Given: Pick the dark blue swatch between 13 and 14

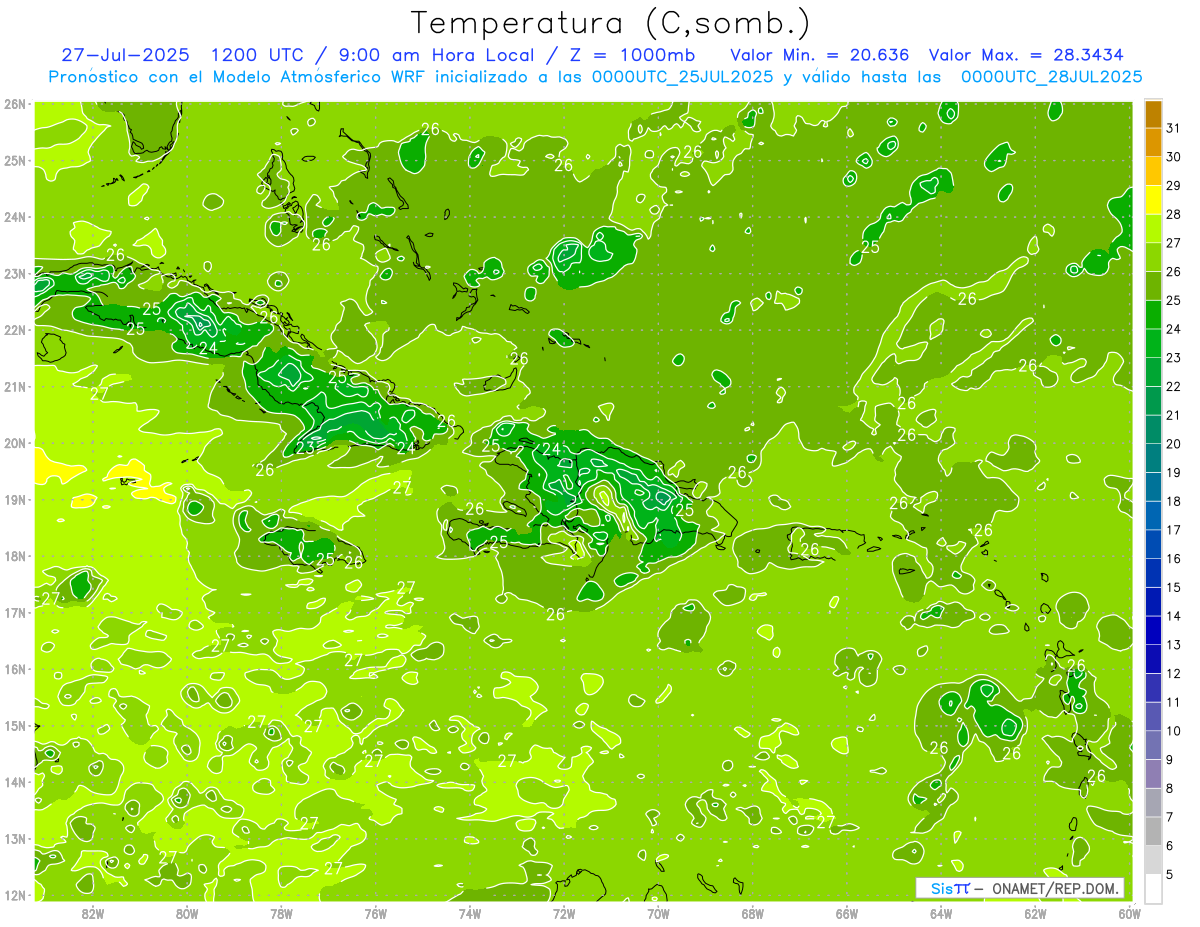Looking at the screenshot, I should click(1153, 630).
